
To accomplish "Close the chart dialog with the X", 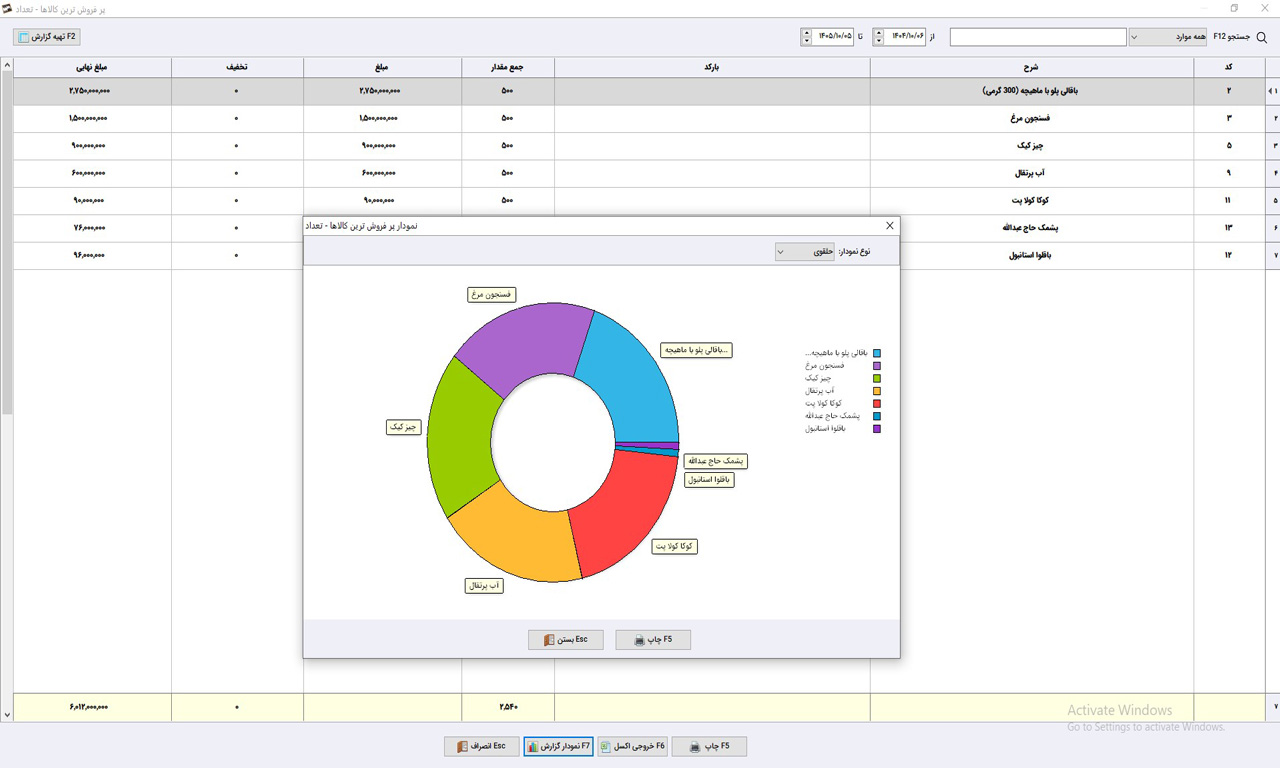I will pos(890,226).
